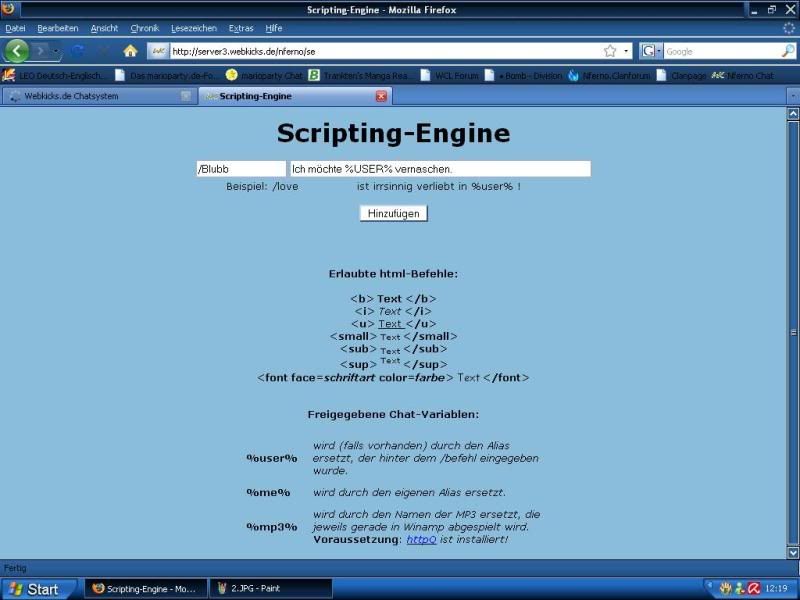Click the page scrollbar down arrow
The height and width of the screenshot is (600, 800).
(x=793, y=552)
